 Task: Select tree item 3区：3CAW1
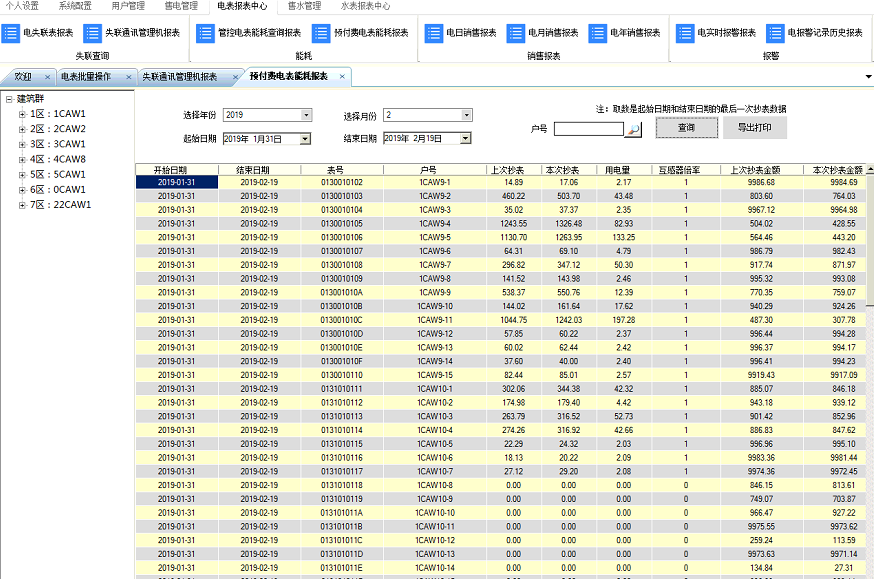click(x=57, y=144)
